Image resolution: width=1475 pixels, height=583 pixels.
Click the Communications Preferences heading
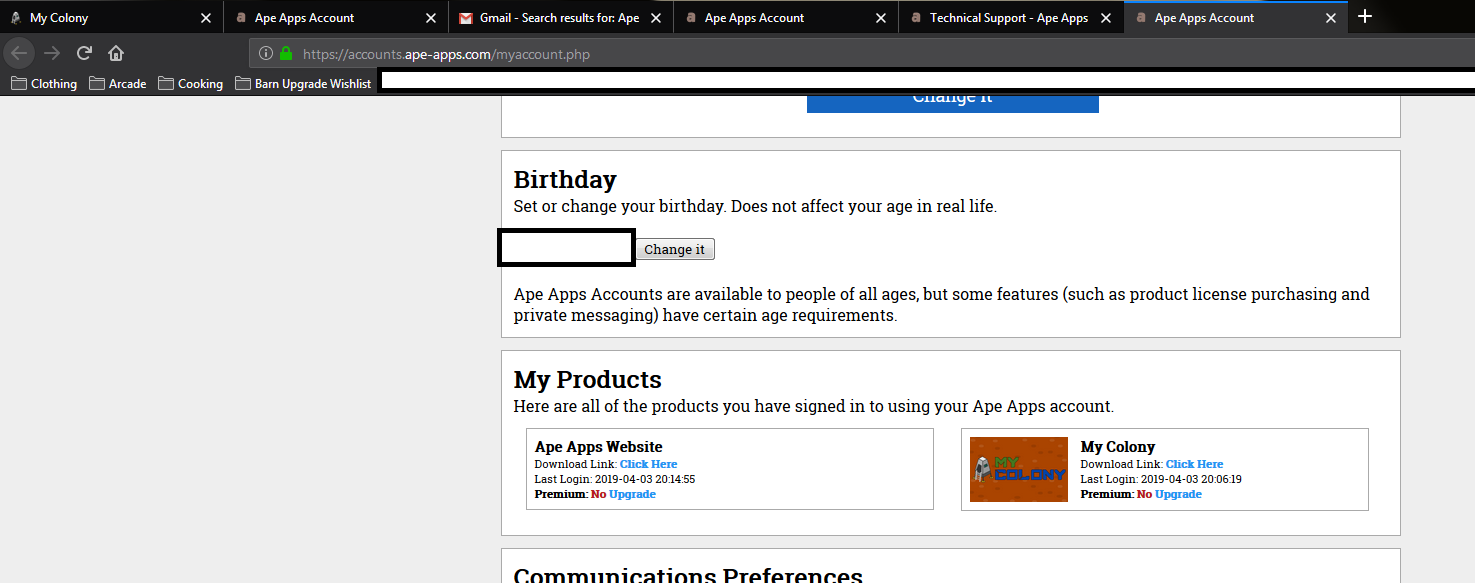688,574
